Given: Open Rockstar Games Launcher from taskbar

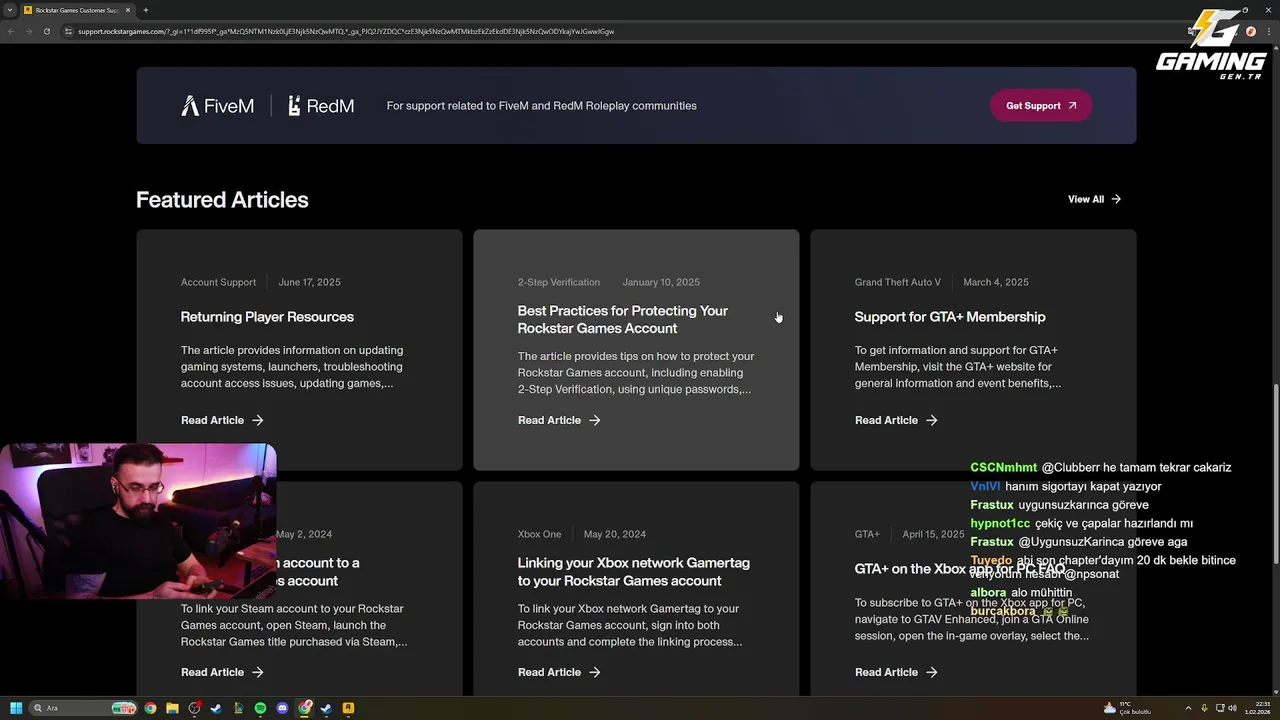Looking at the screenshot, I should [x=348, y=708].
